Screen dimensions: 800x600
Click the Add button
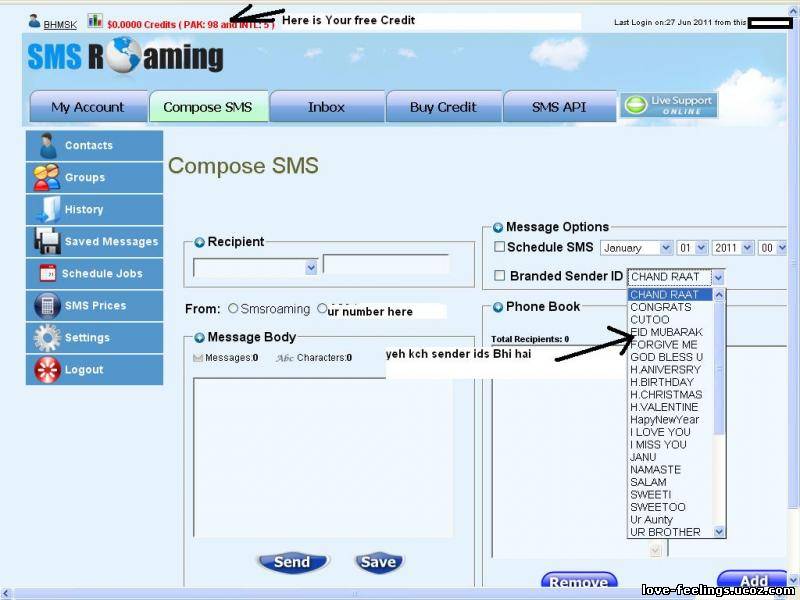click(754, 580)
